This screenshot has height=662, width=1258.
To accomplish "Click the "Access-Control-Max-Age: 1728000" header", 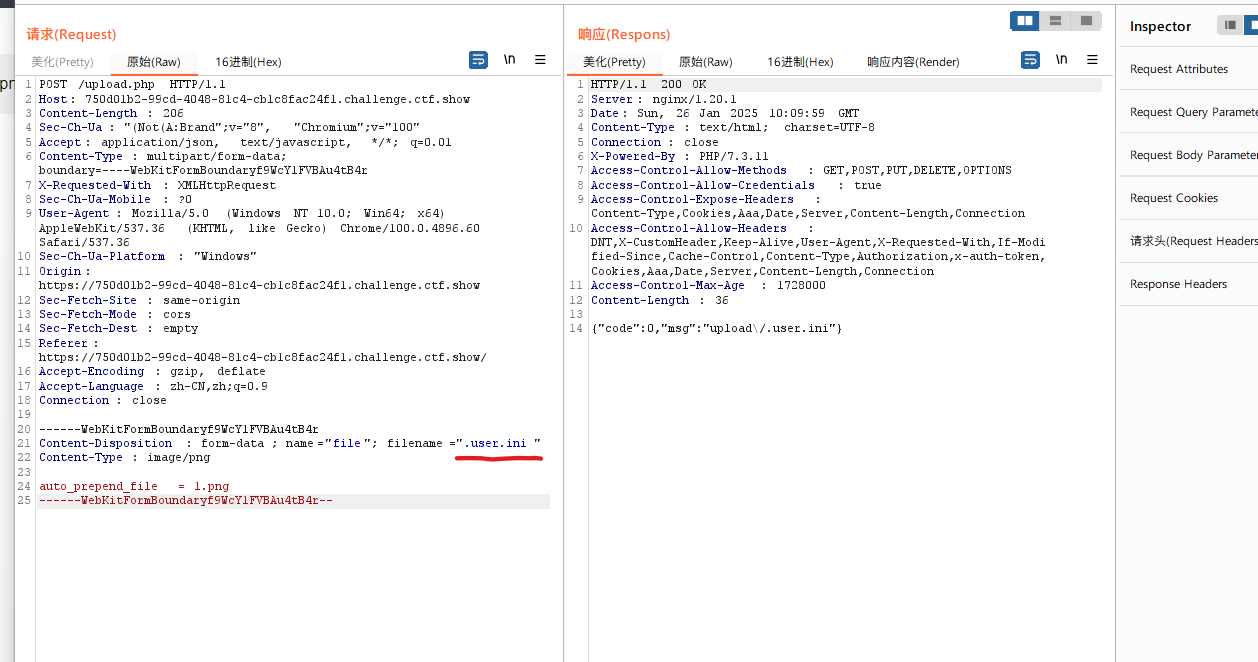I will (x=708, y=285).
